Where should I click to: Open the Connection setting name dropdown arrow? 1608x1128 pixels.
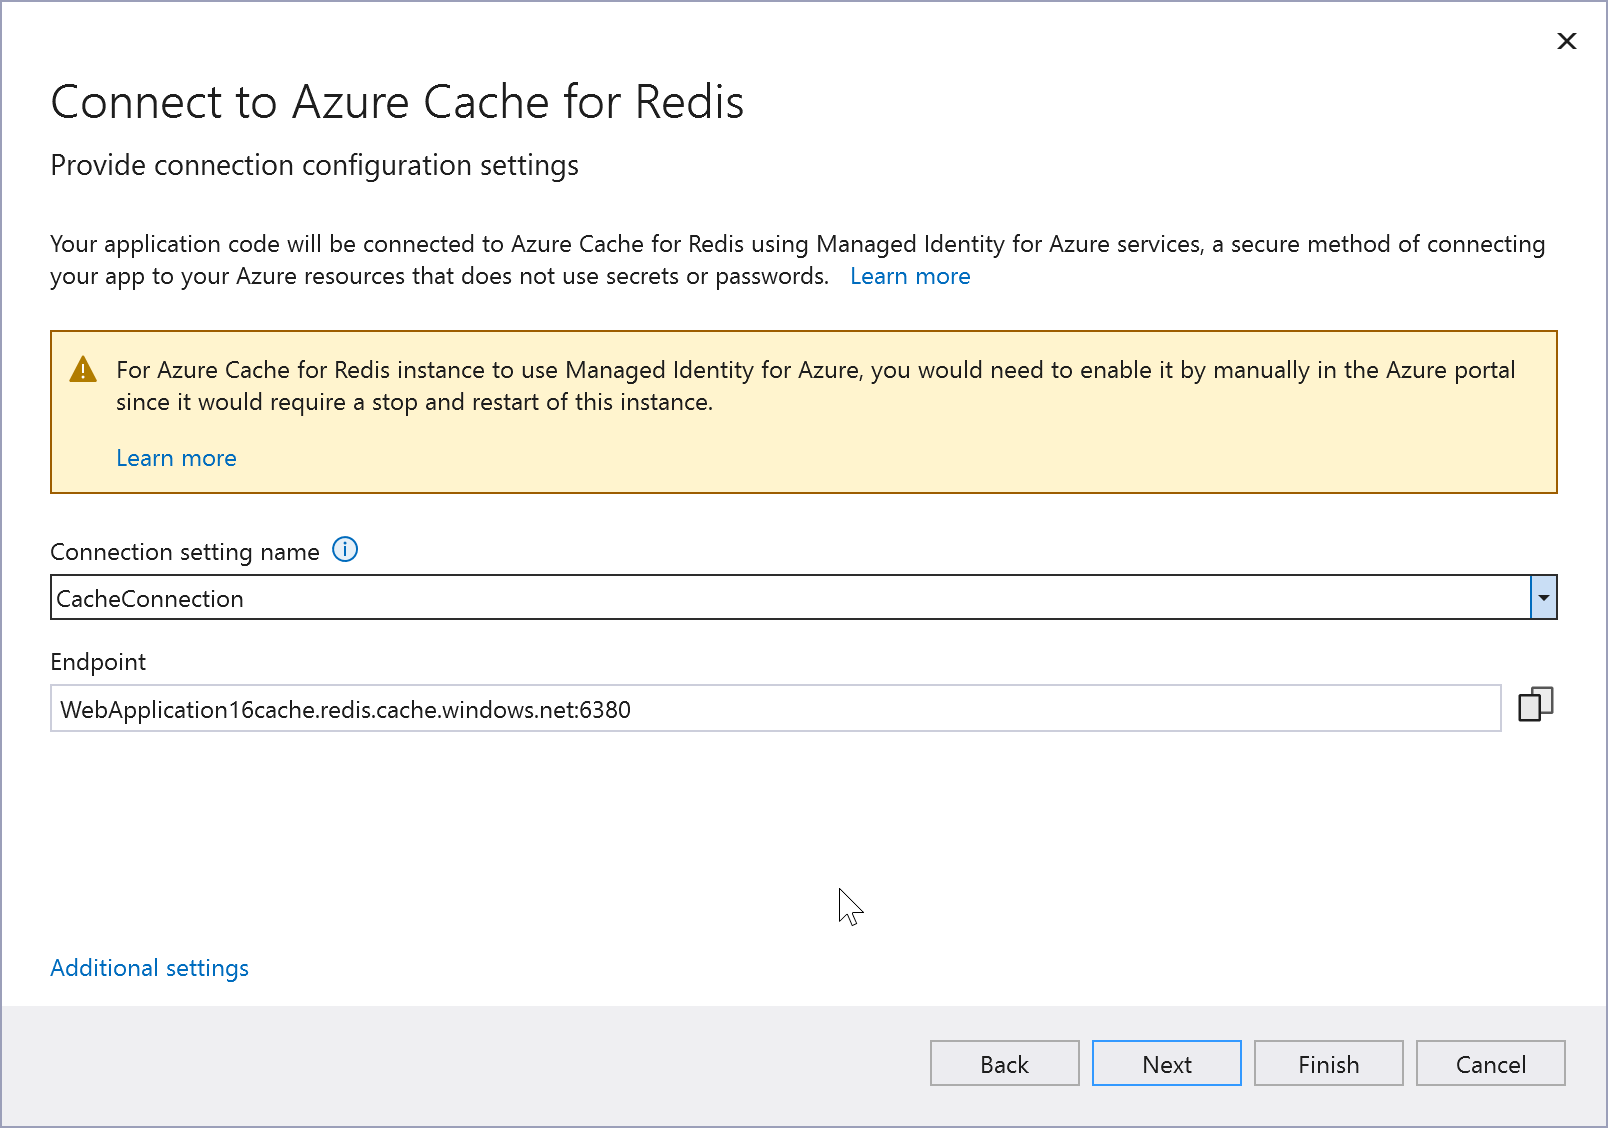coord(1544,598)
